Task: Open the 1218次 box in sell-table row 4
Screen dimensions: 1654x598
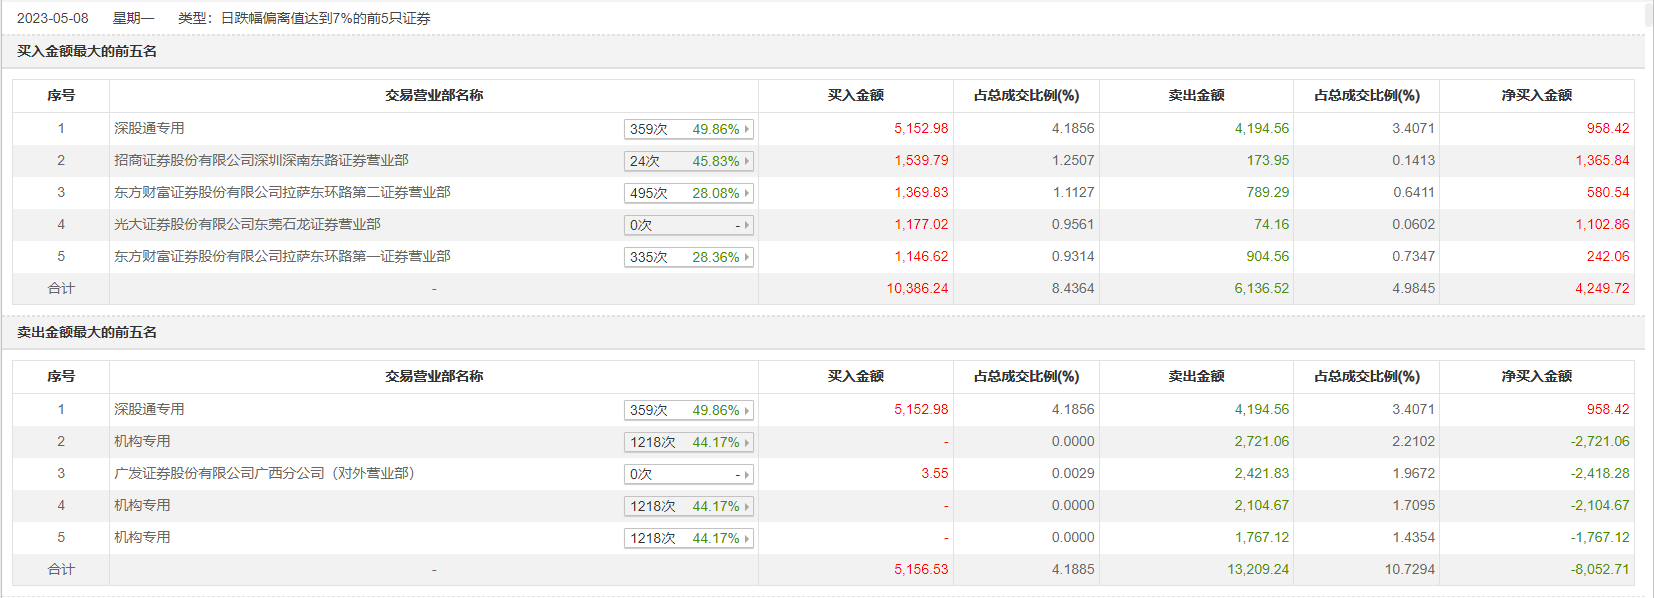Action: (688, 506)
